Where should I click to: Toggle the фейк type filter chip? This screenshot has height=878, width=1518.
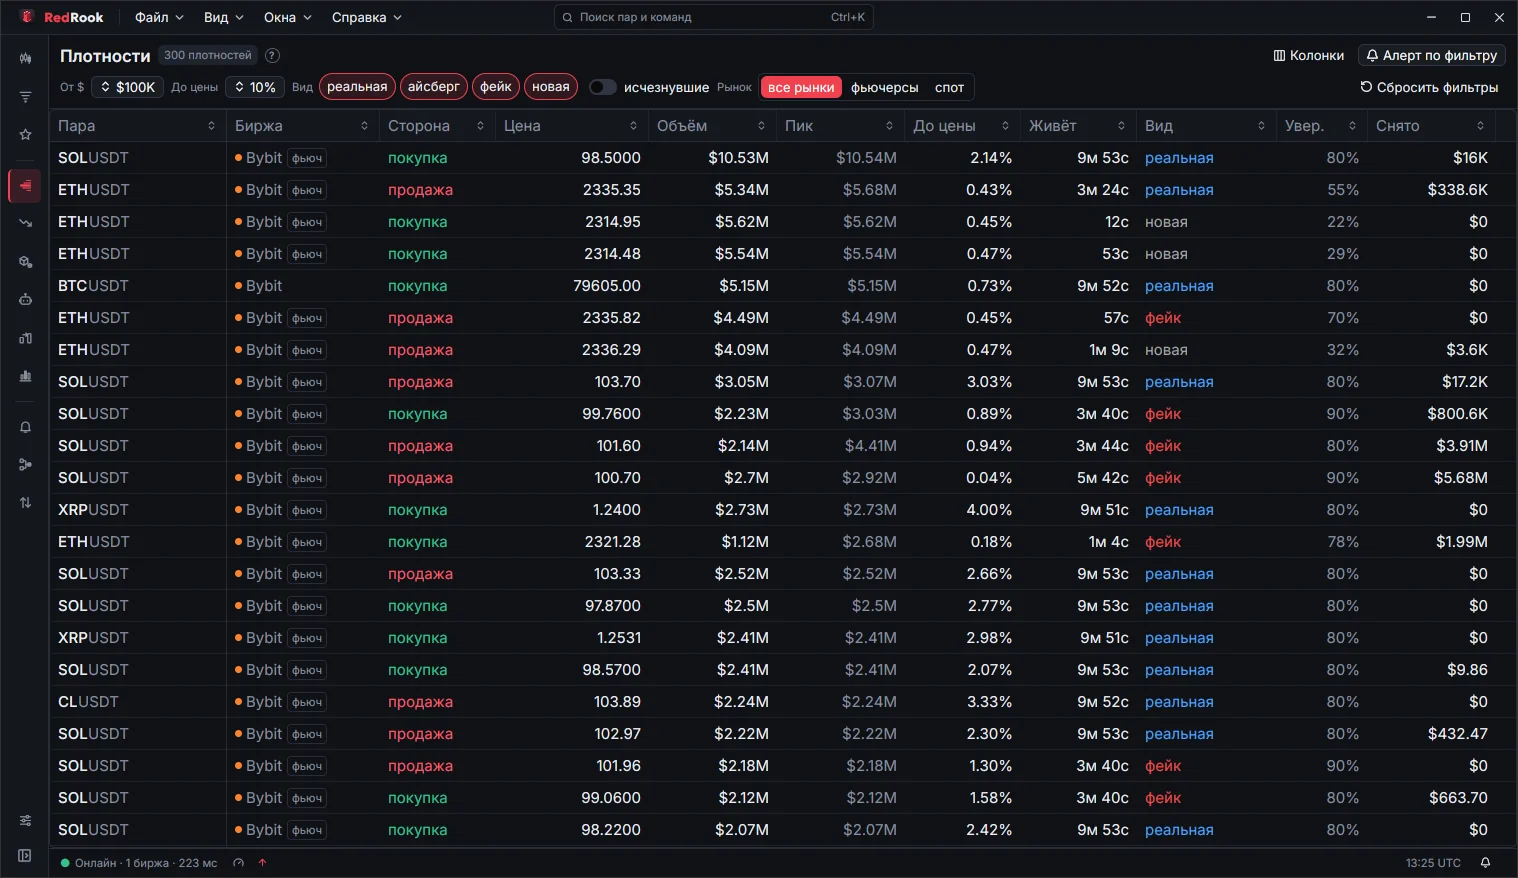496,87
